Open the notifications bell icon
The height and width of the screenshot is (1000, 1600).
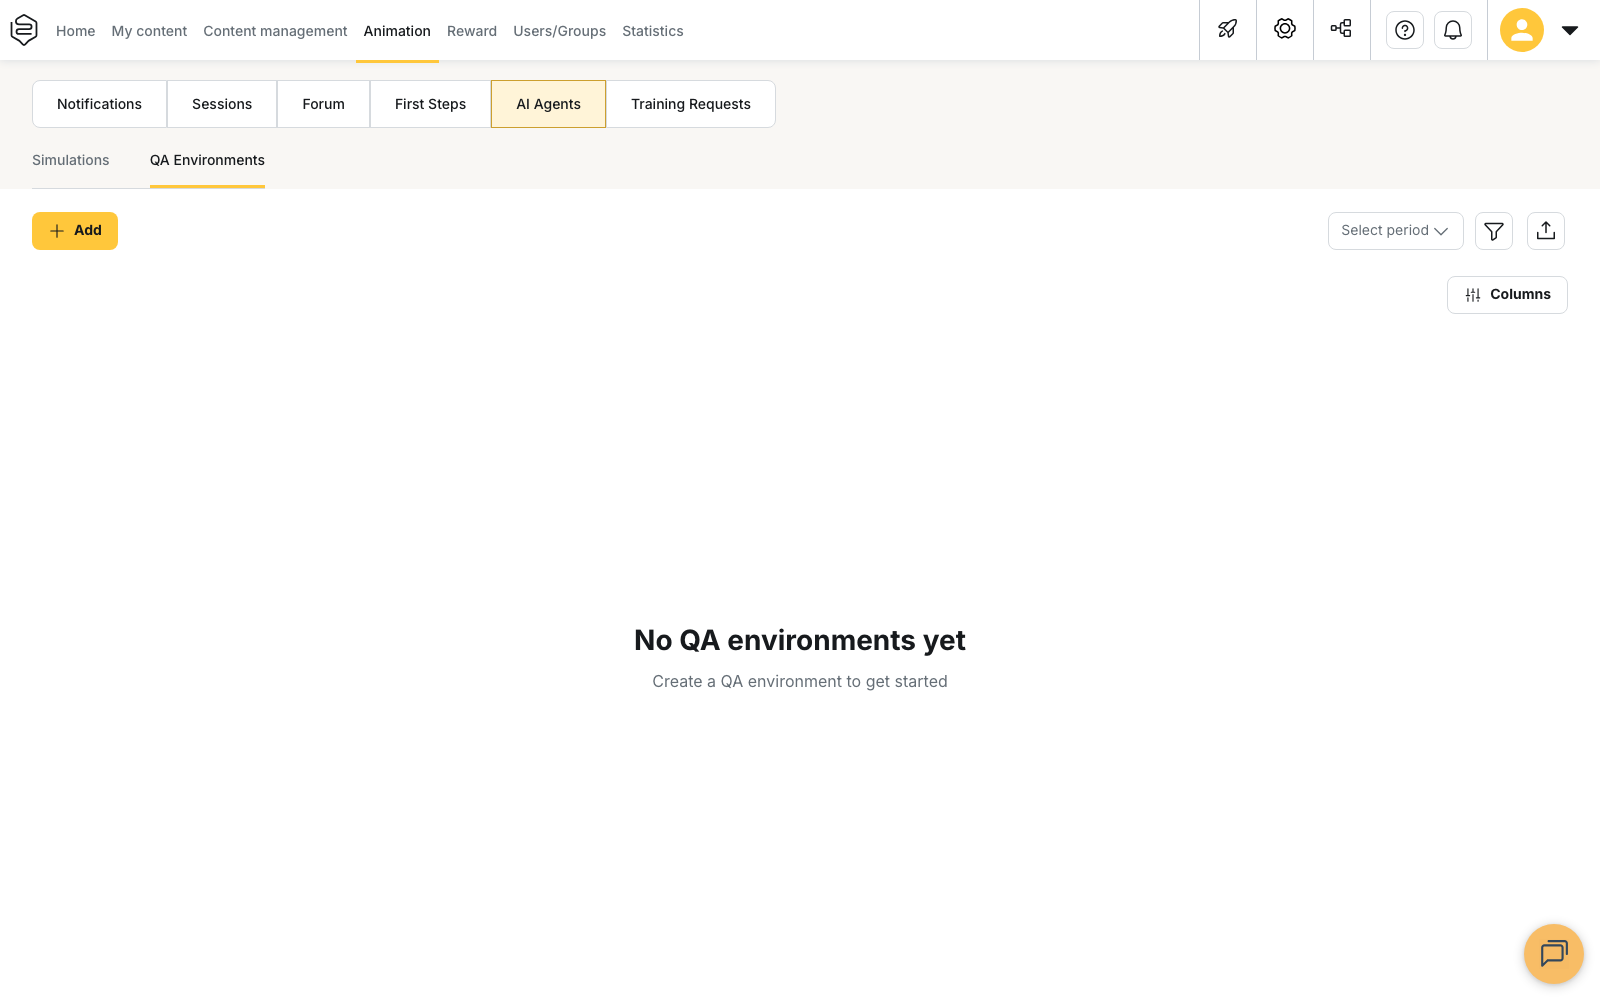[x=1453, y=30]
